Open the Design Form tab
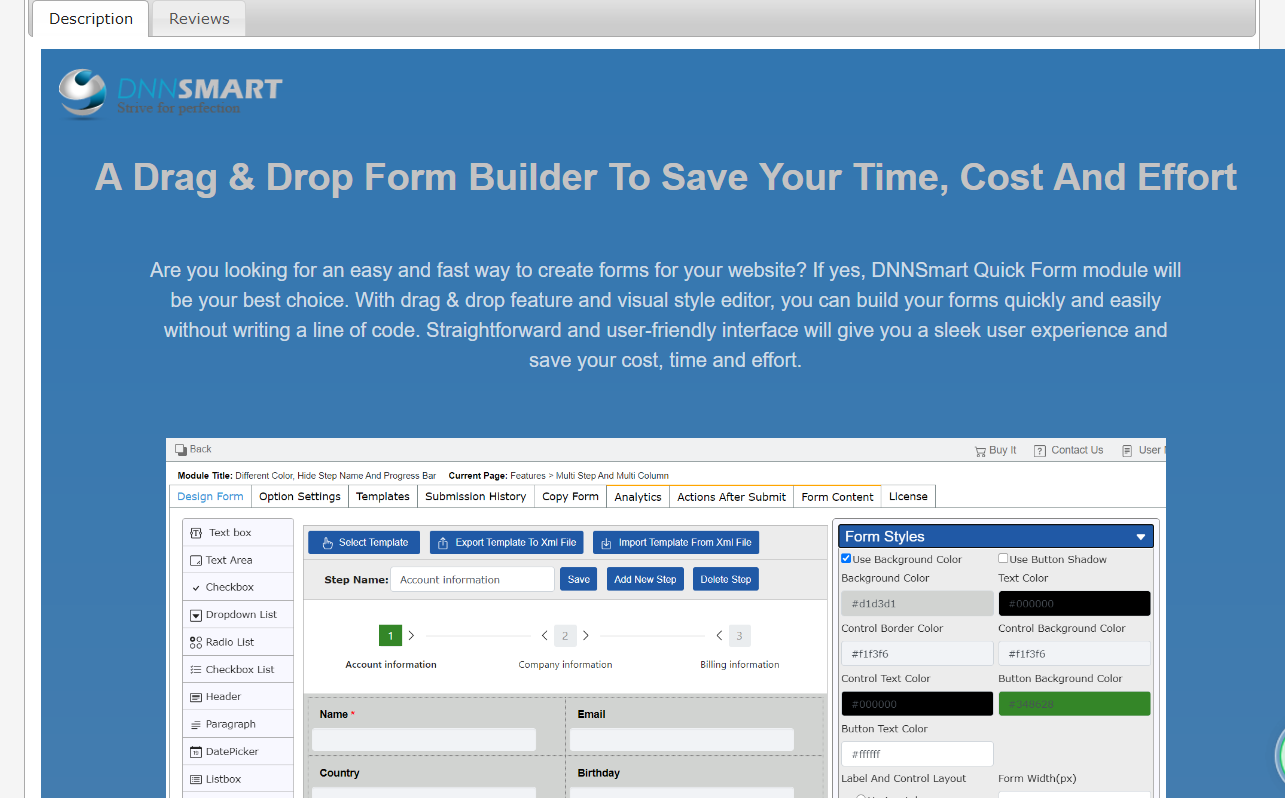The height and width of the screenshot is (798, 1285). tap(210, 496)
